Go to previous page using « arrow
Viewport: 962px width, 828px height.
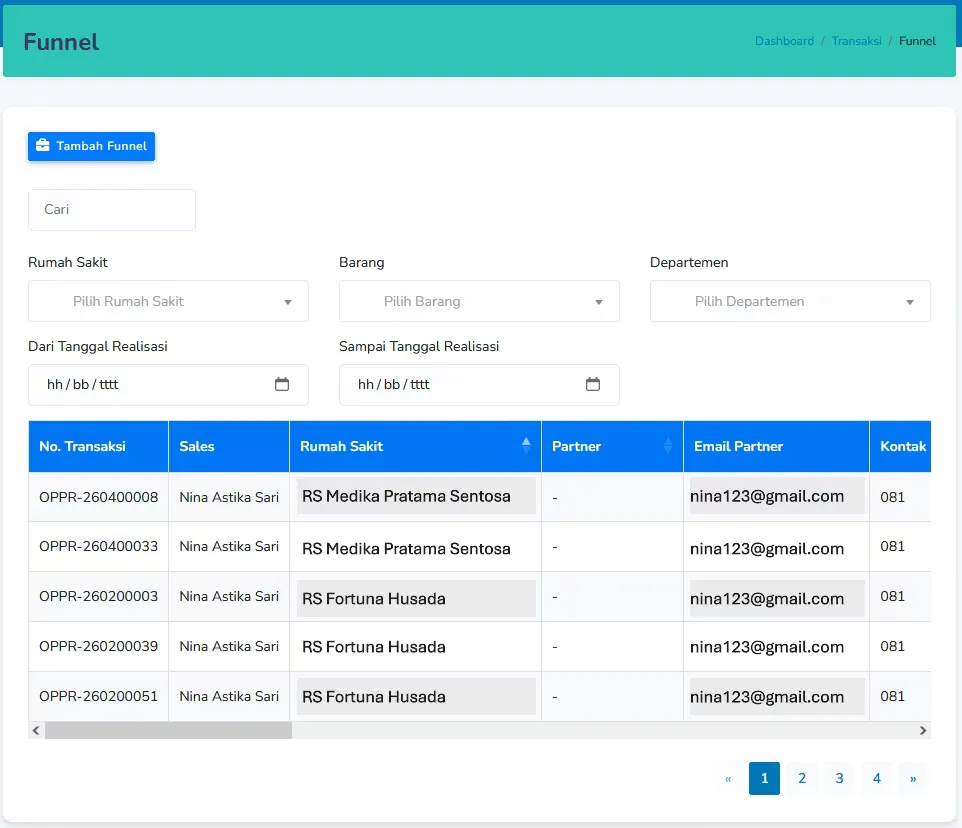(728, 778)
